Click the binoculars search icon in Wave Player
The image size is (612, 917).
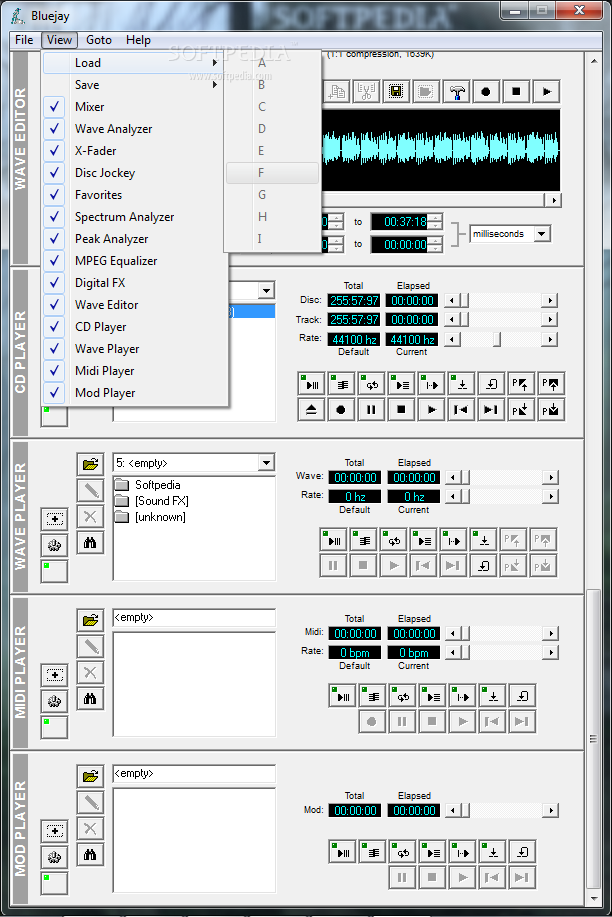[x=90, y=543]
